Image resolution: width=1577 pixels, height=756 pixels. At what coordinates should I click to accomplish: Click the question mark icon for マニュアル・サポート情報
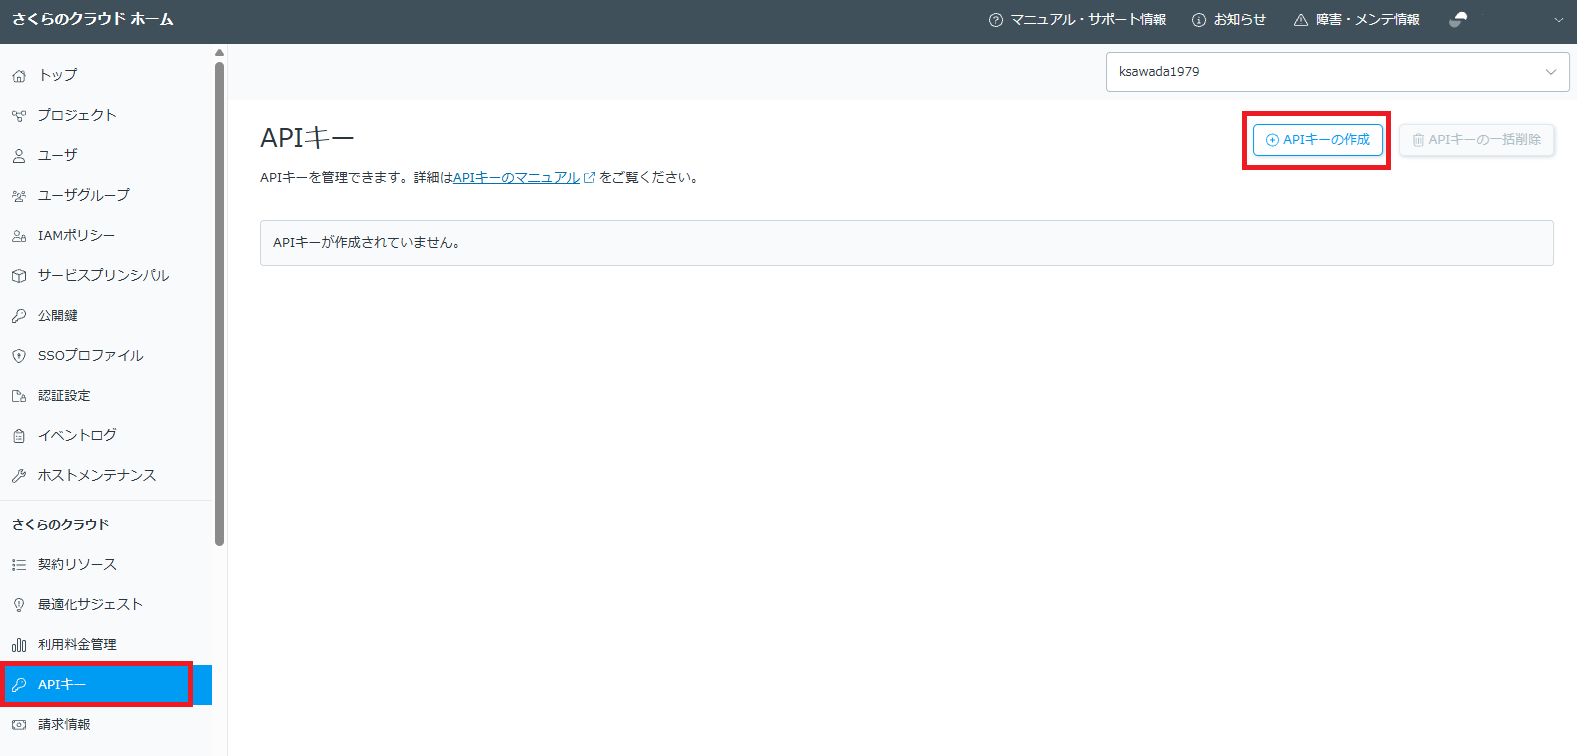coord(996,20)
